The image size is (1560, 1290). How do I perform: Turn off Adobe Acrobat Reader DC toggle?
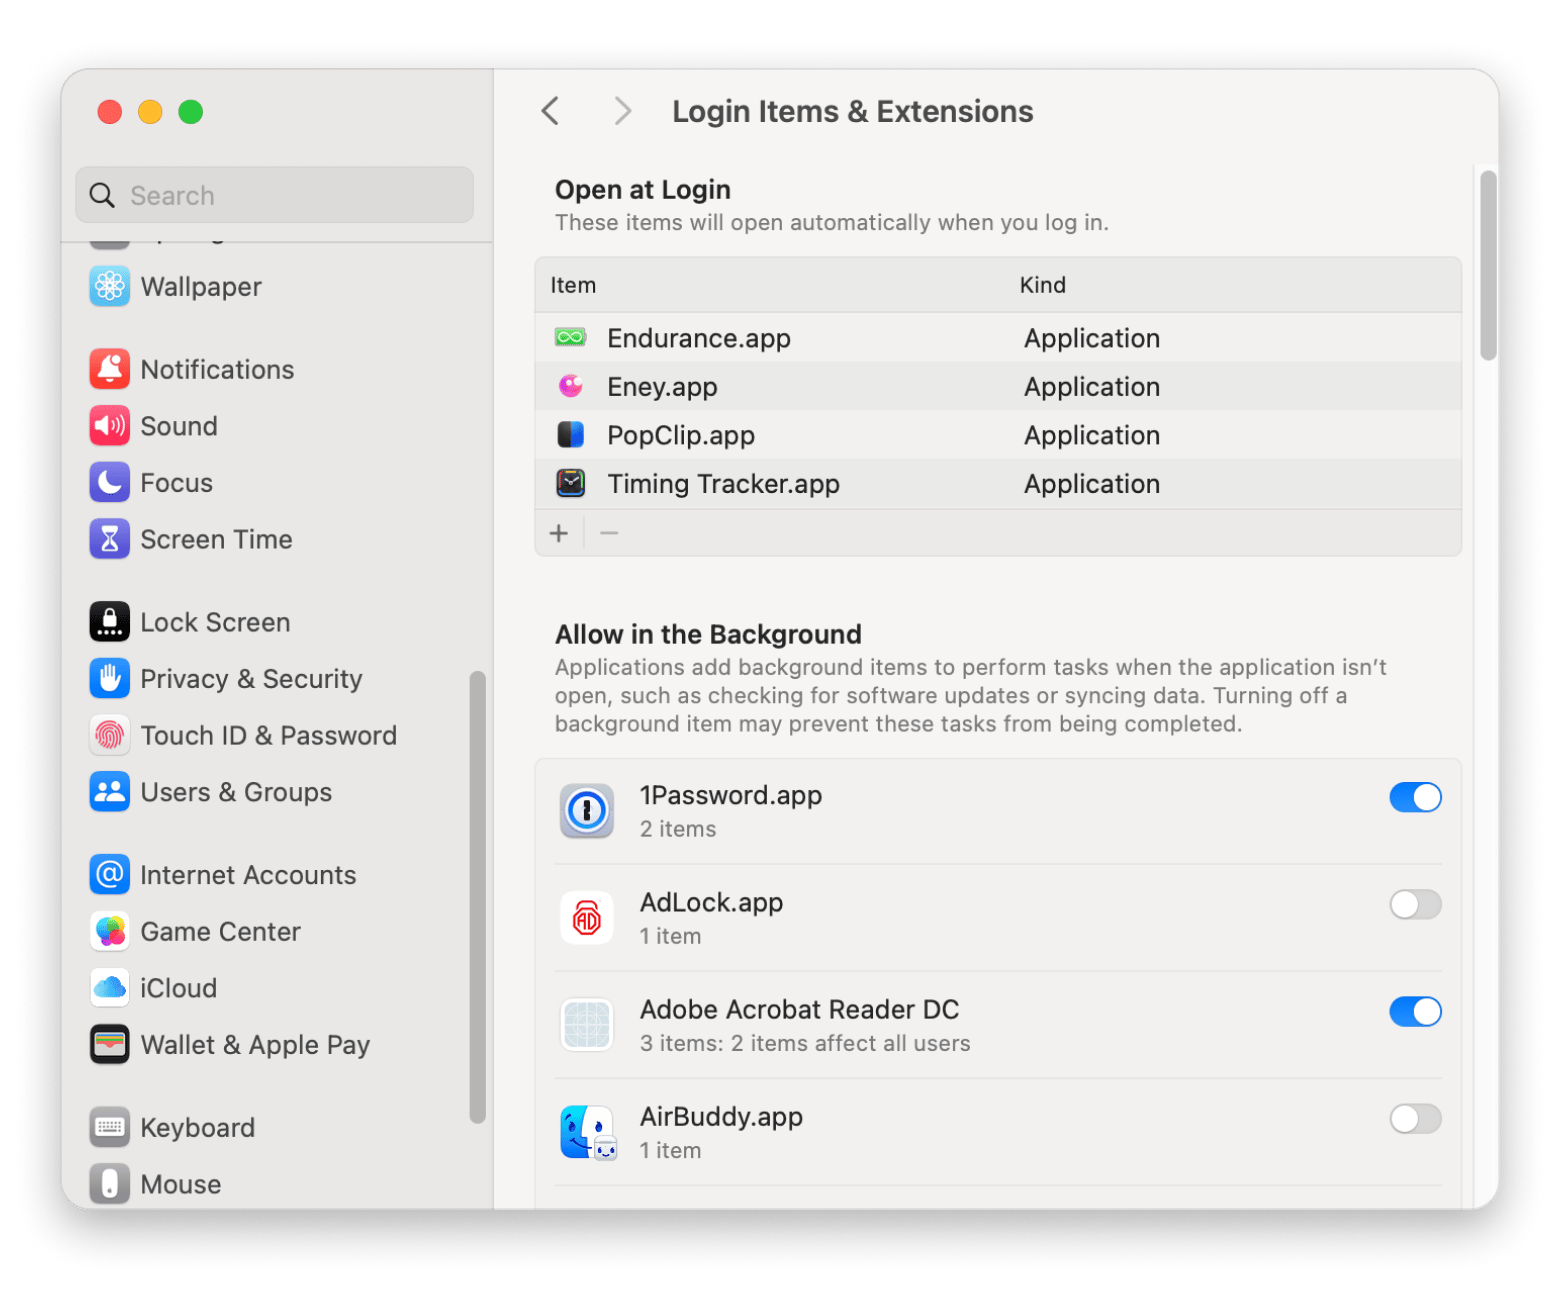tap(1415, 1012)
